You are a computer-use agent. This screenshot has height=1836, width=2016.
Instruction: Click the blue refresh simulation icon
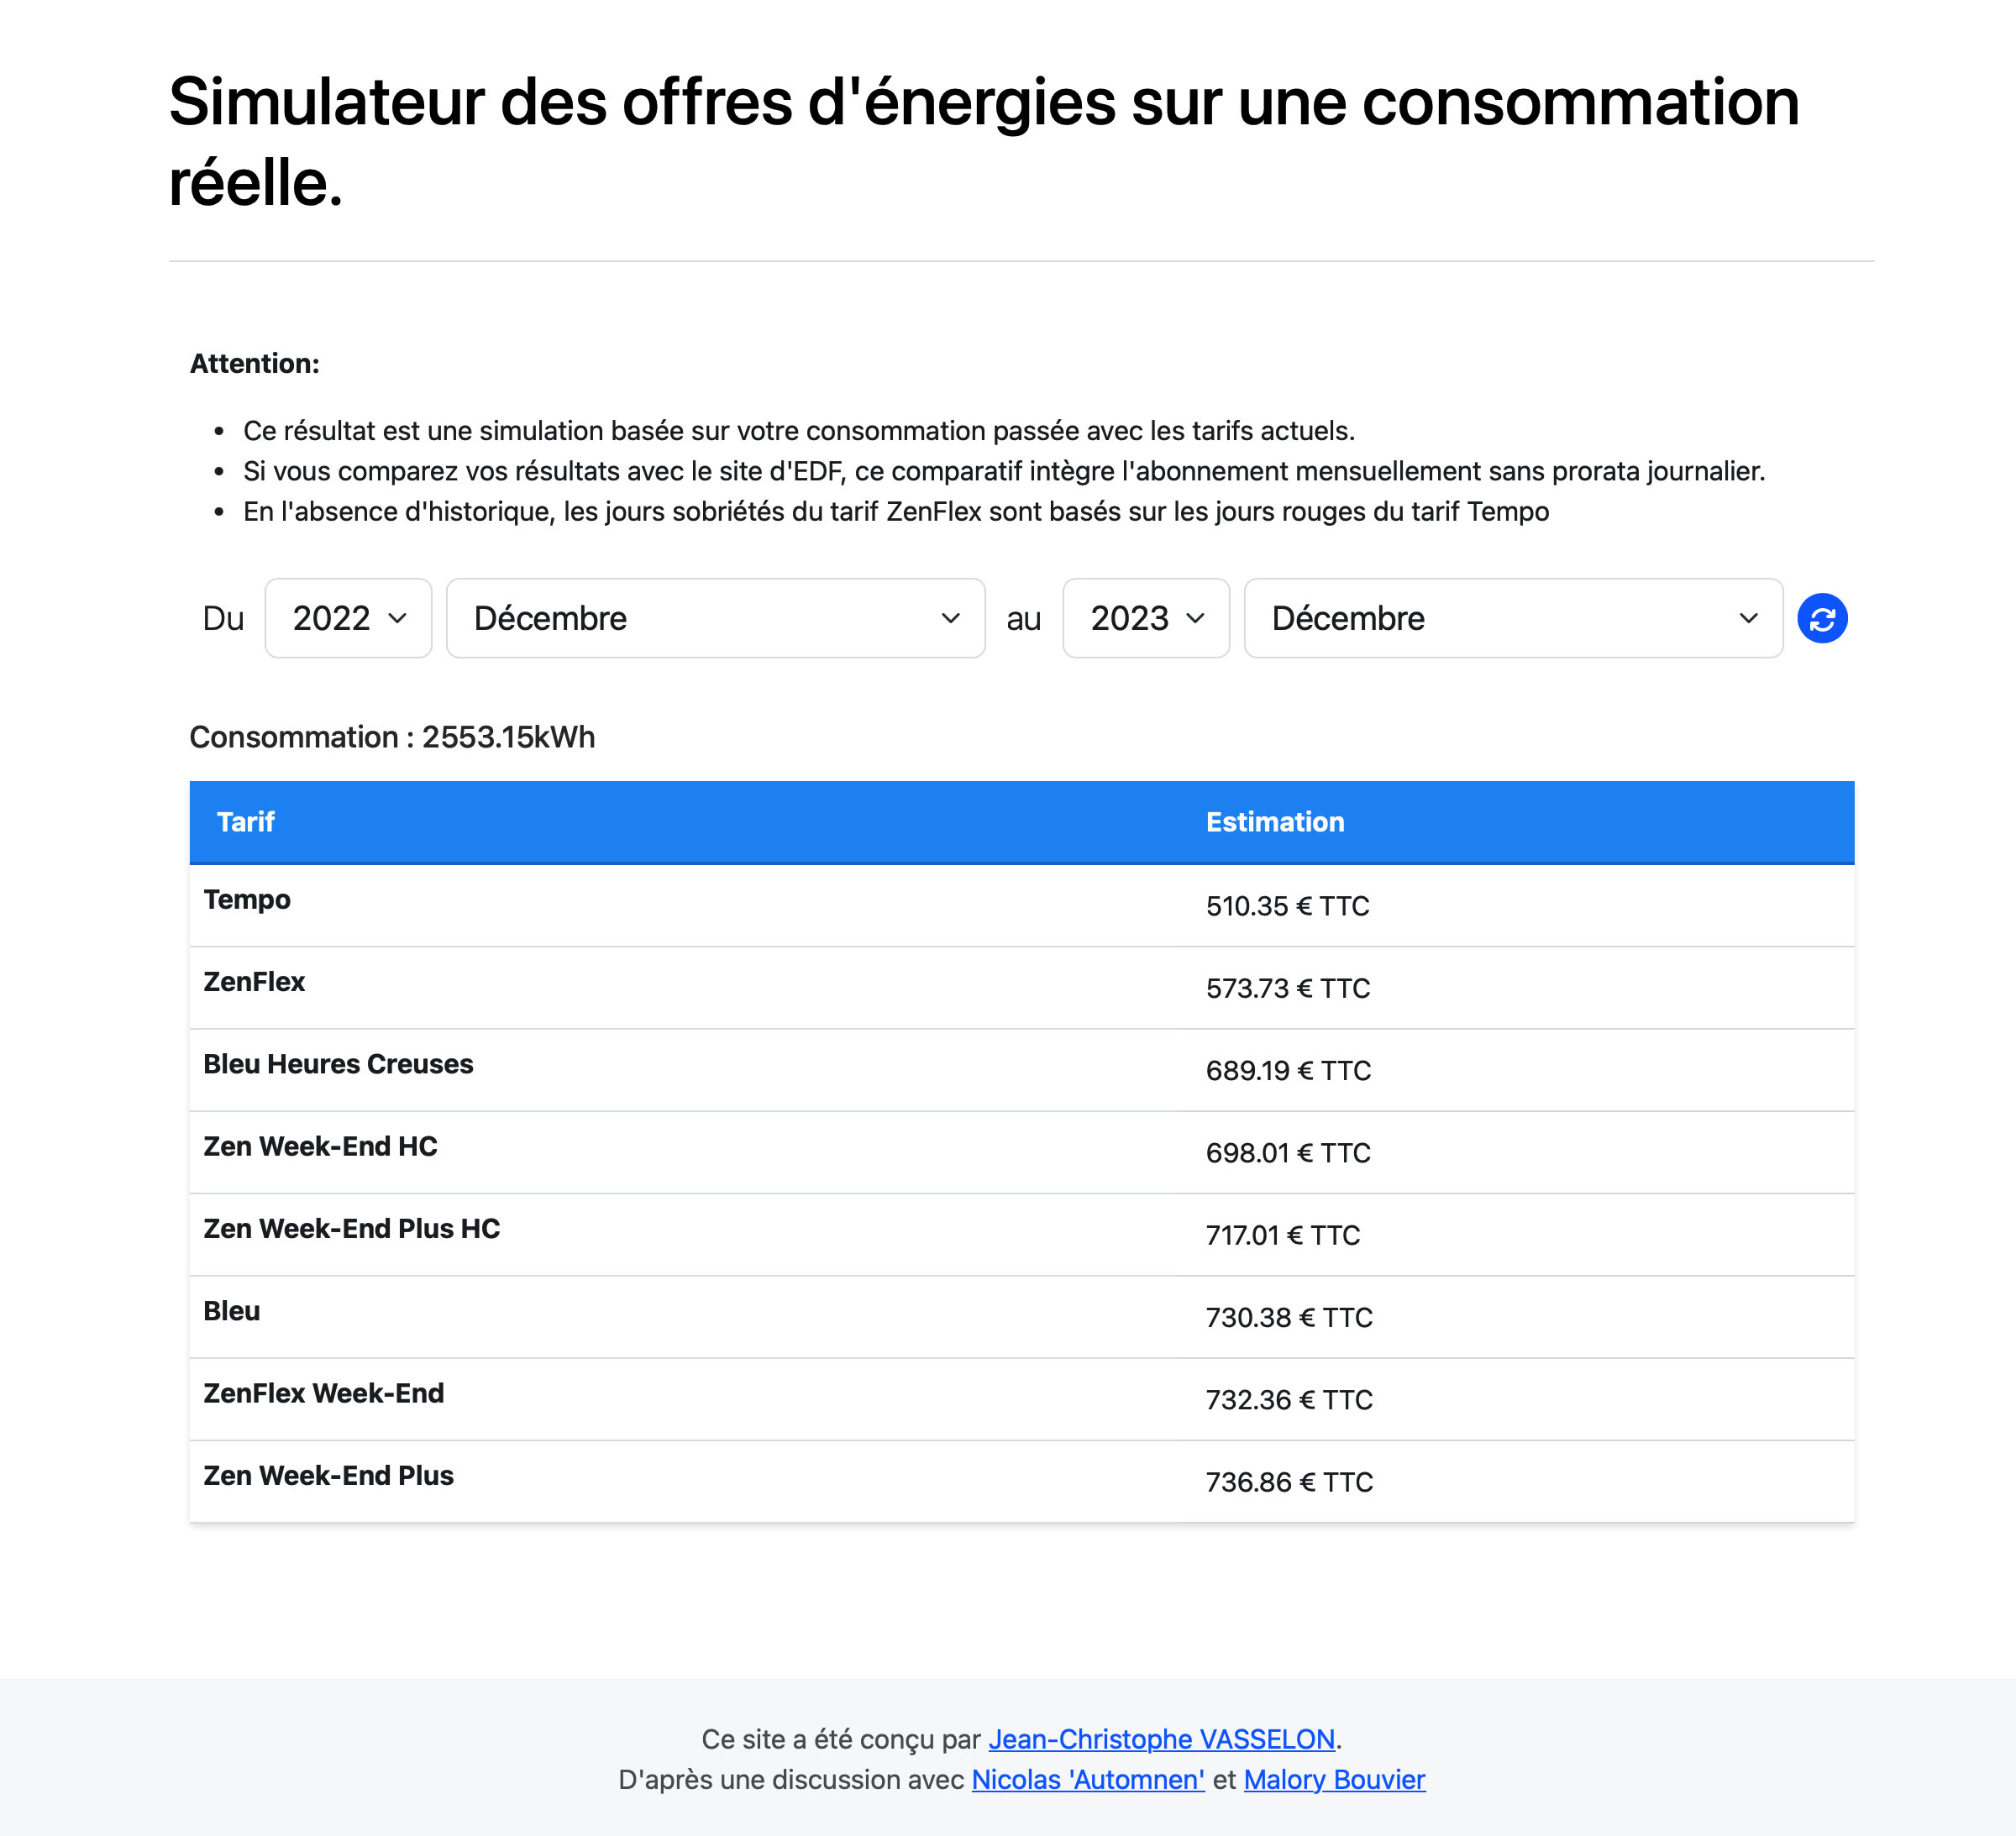1822,619
